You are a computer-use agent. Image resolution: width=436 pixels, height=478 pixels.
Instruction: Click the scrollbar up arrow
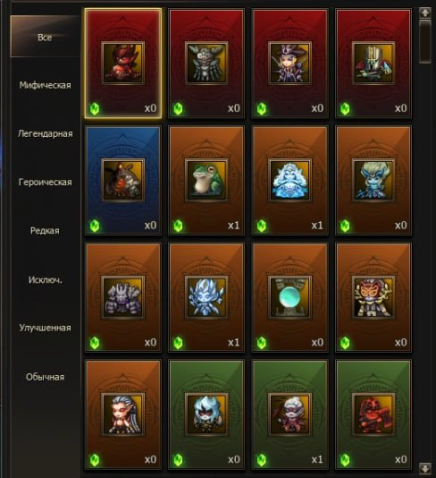coord(425,13)
